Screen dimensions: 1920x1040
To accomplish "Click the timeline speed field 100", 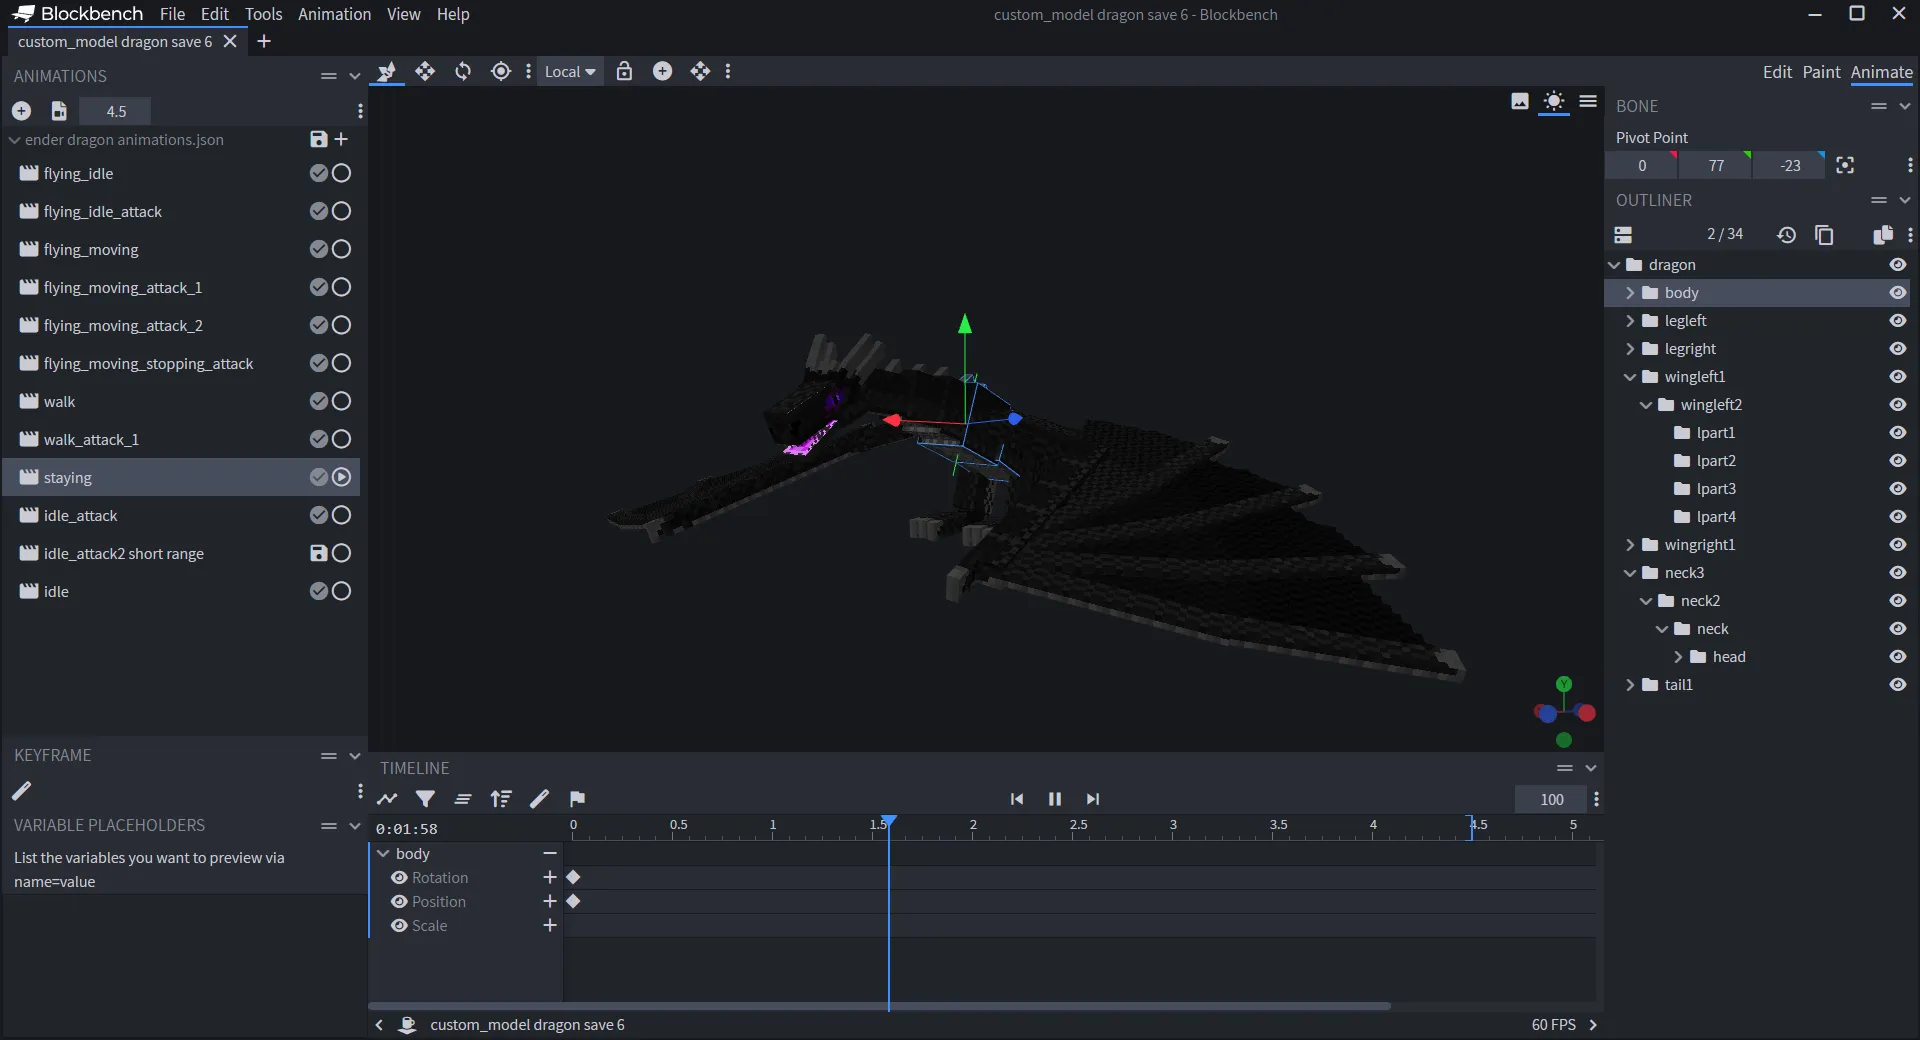I will point(1551,799).
